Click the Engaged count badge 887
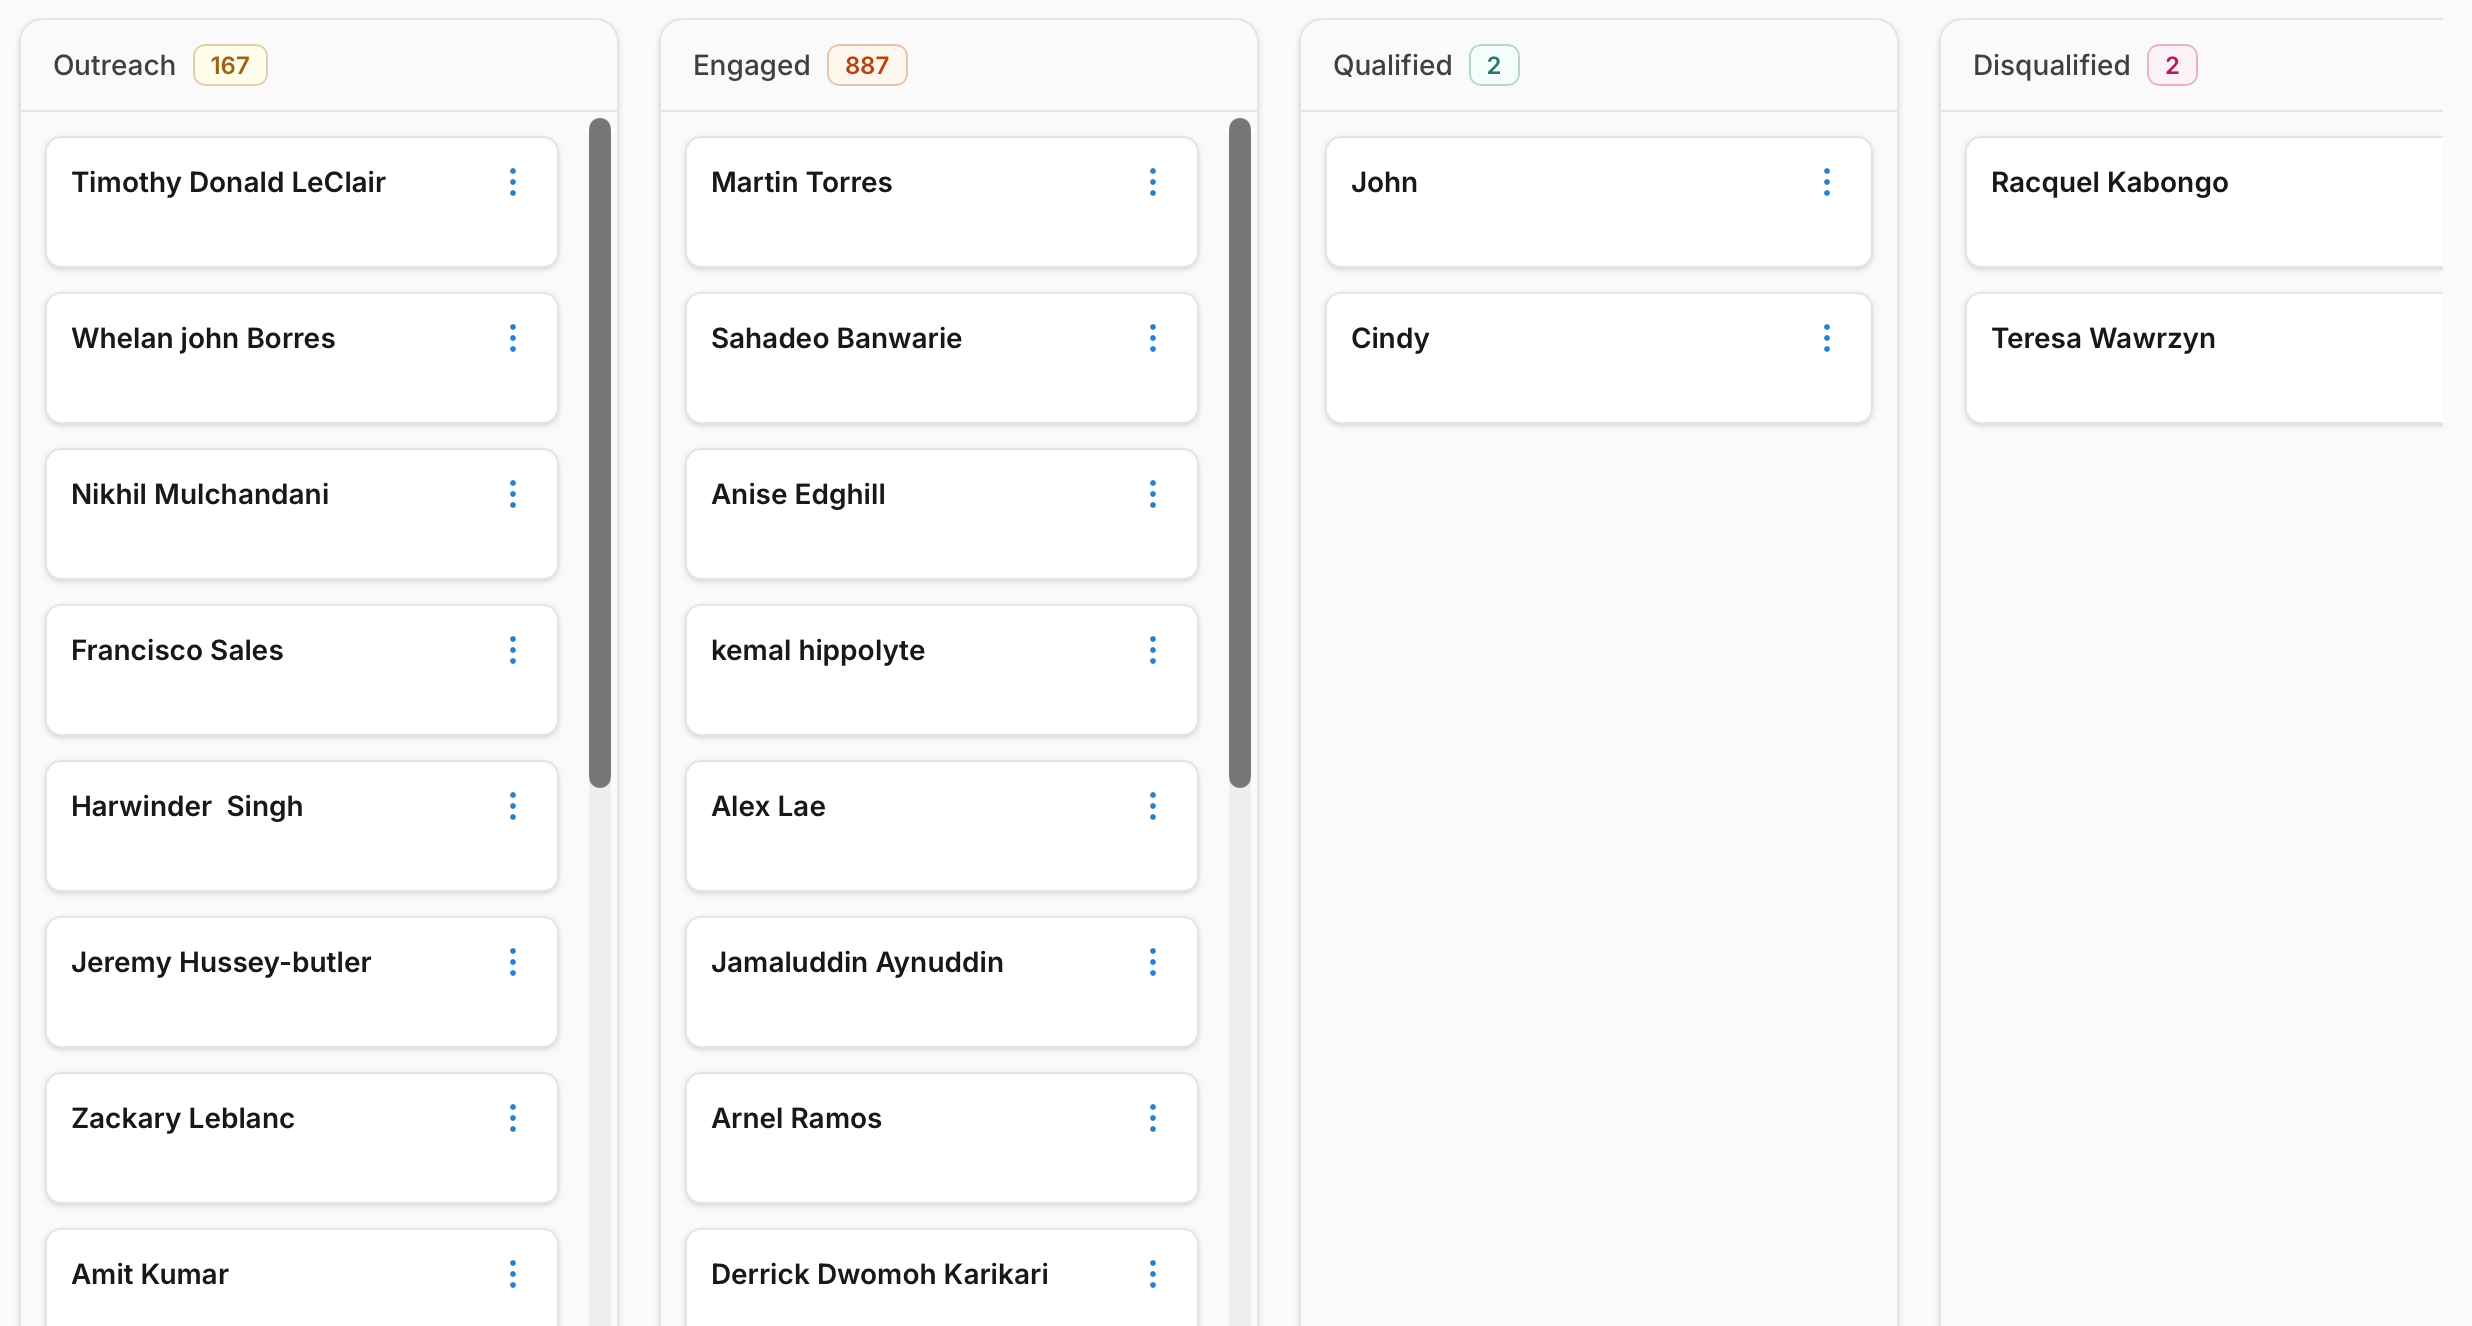 (x=867, y=65)
